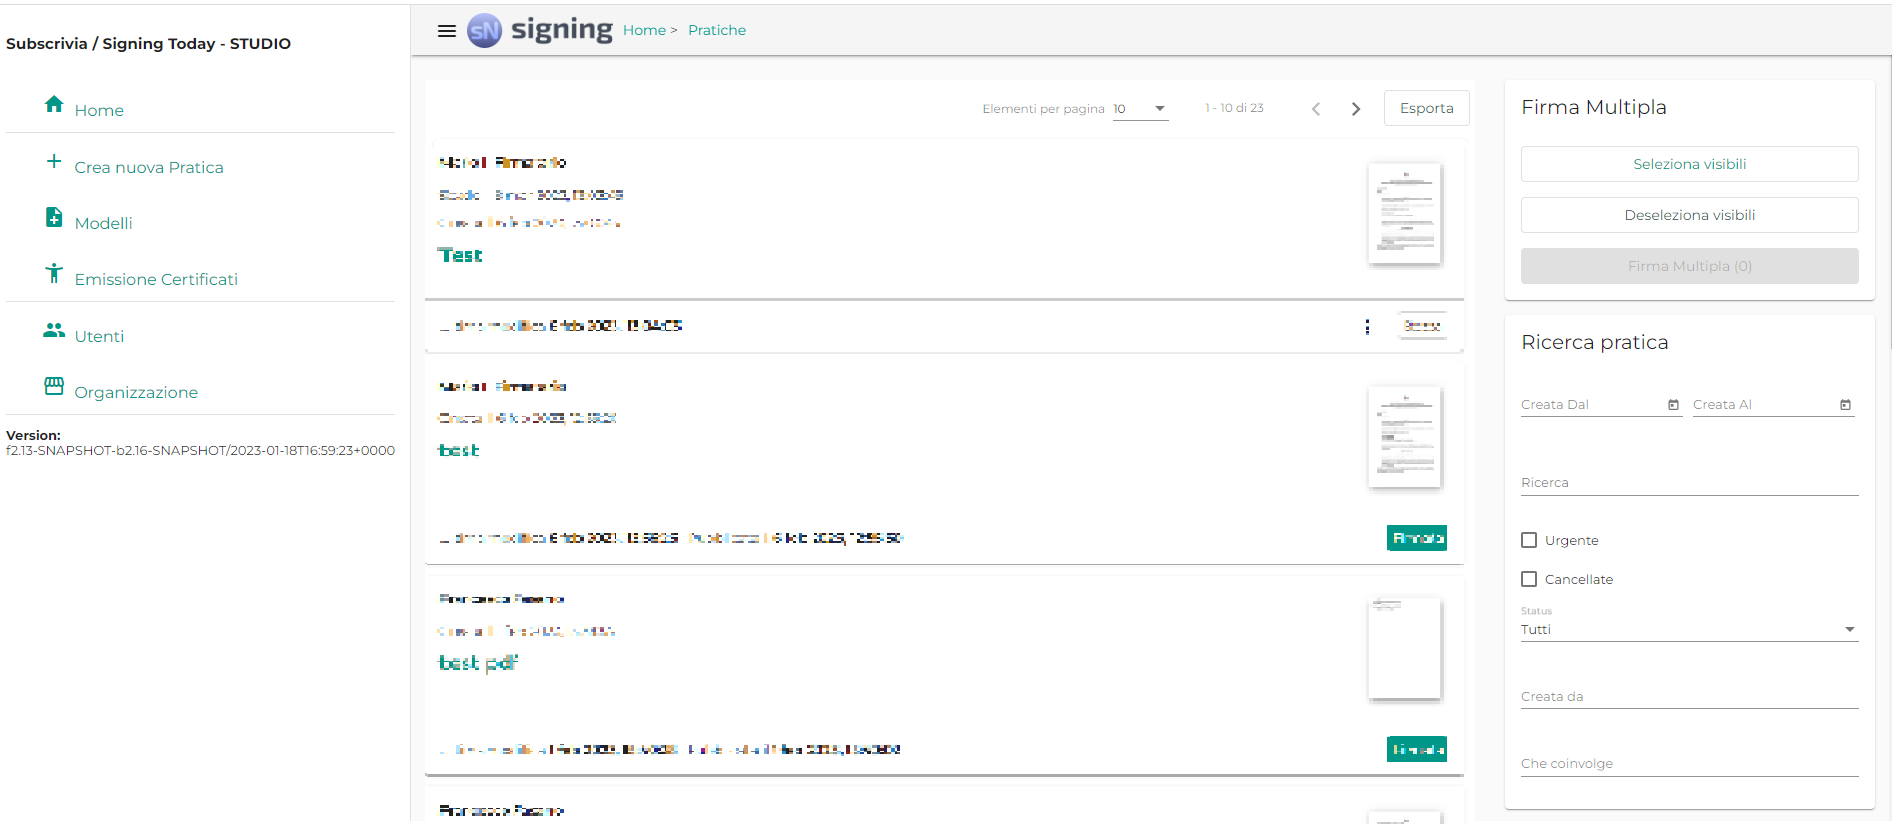
Task: Open the first pratica document thumbnail
Action: click(1404, 214)
